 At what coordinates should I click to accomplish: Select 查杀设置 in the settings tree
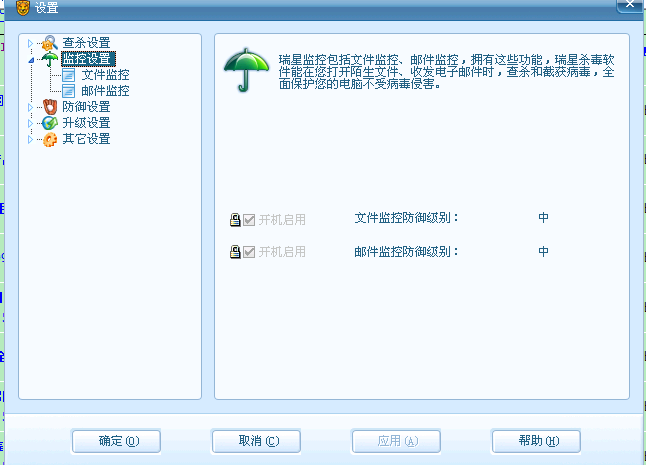click(x=86, y=43)
